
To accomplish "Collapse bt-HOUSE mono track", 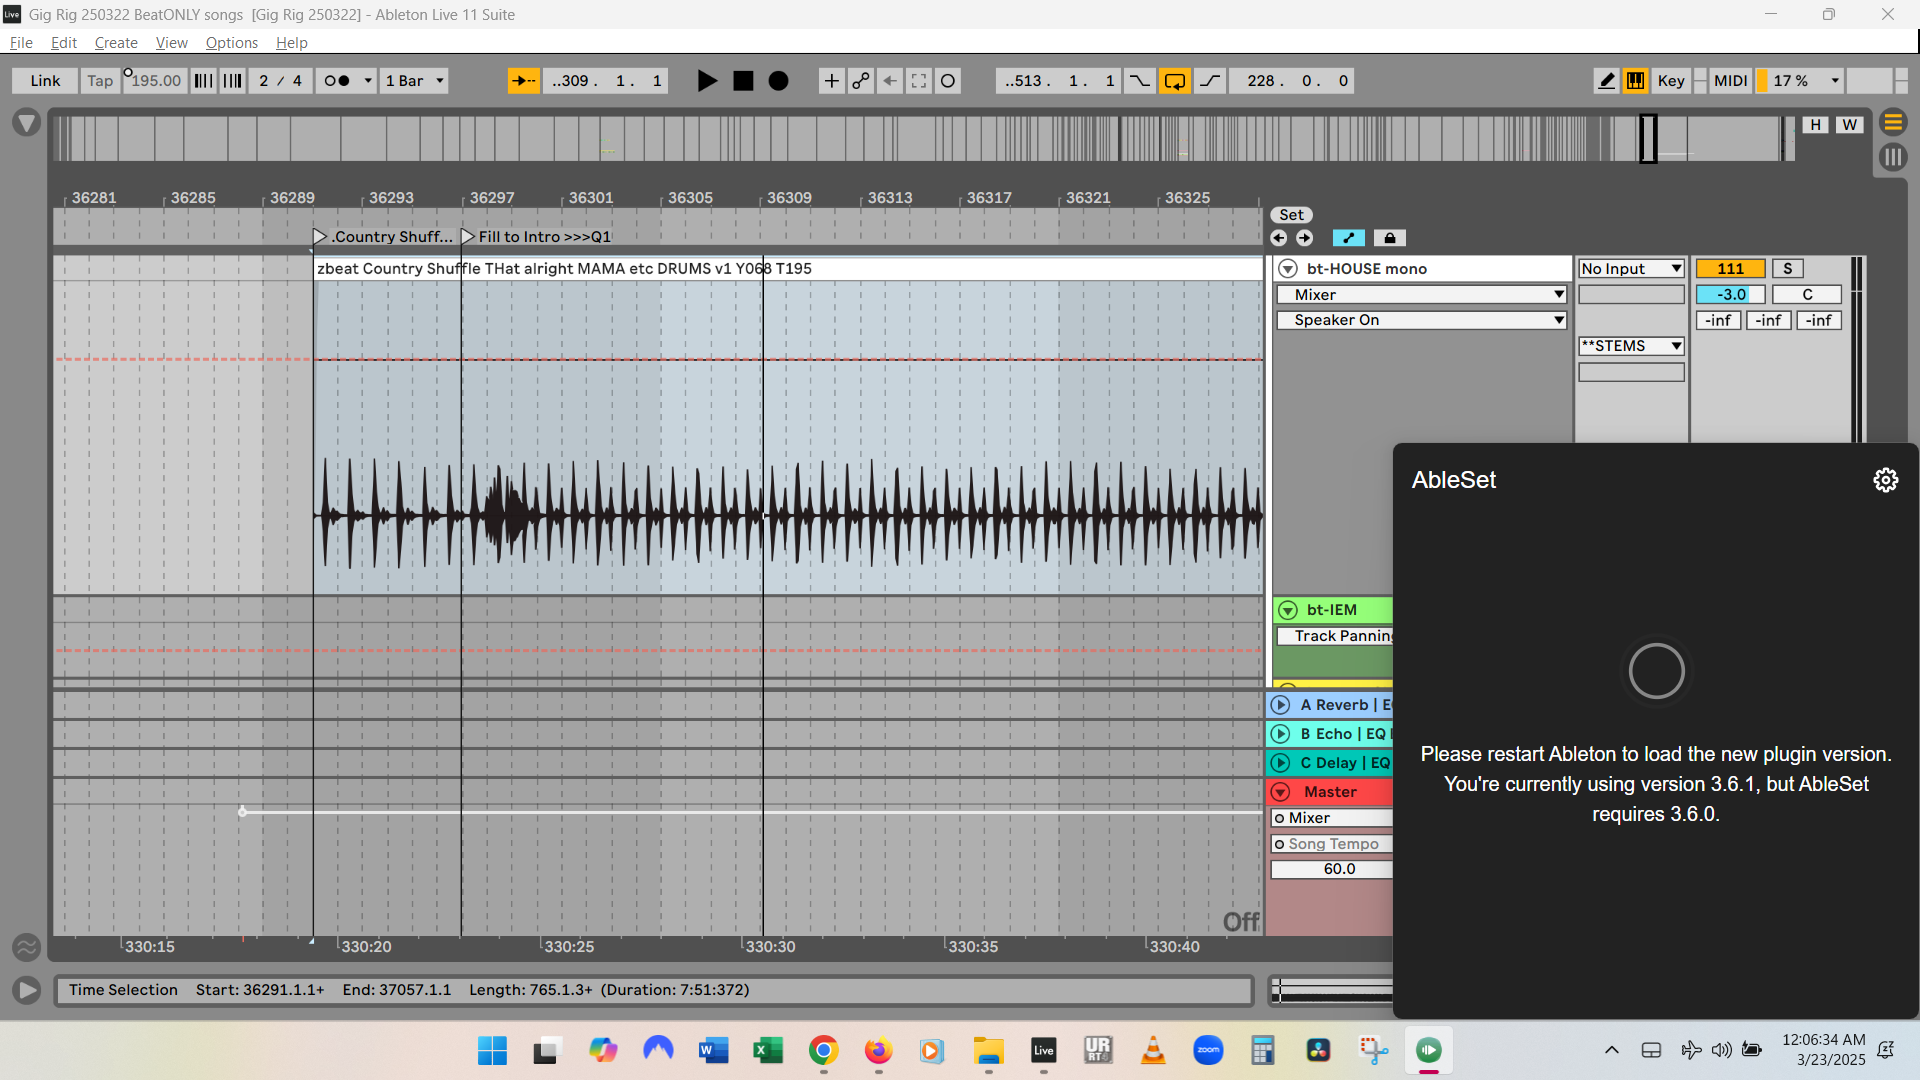I will pyautogui.click(x=1288, y=269).
